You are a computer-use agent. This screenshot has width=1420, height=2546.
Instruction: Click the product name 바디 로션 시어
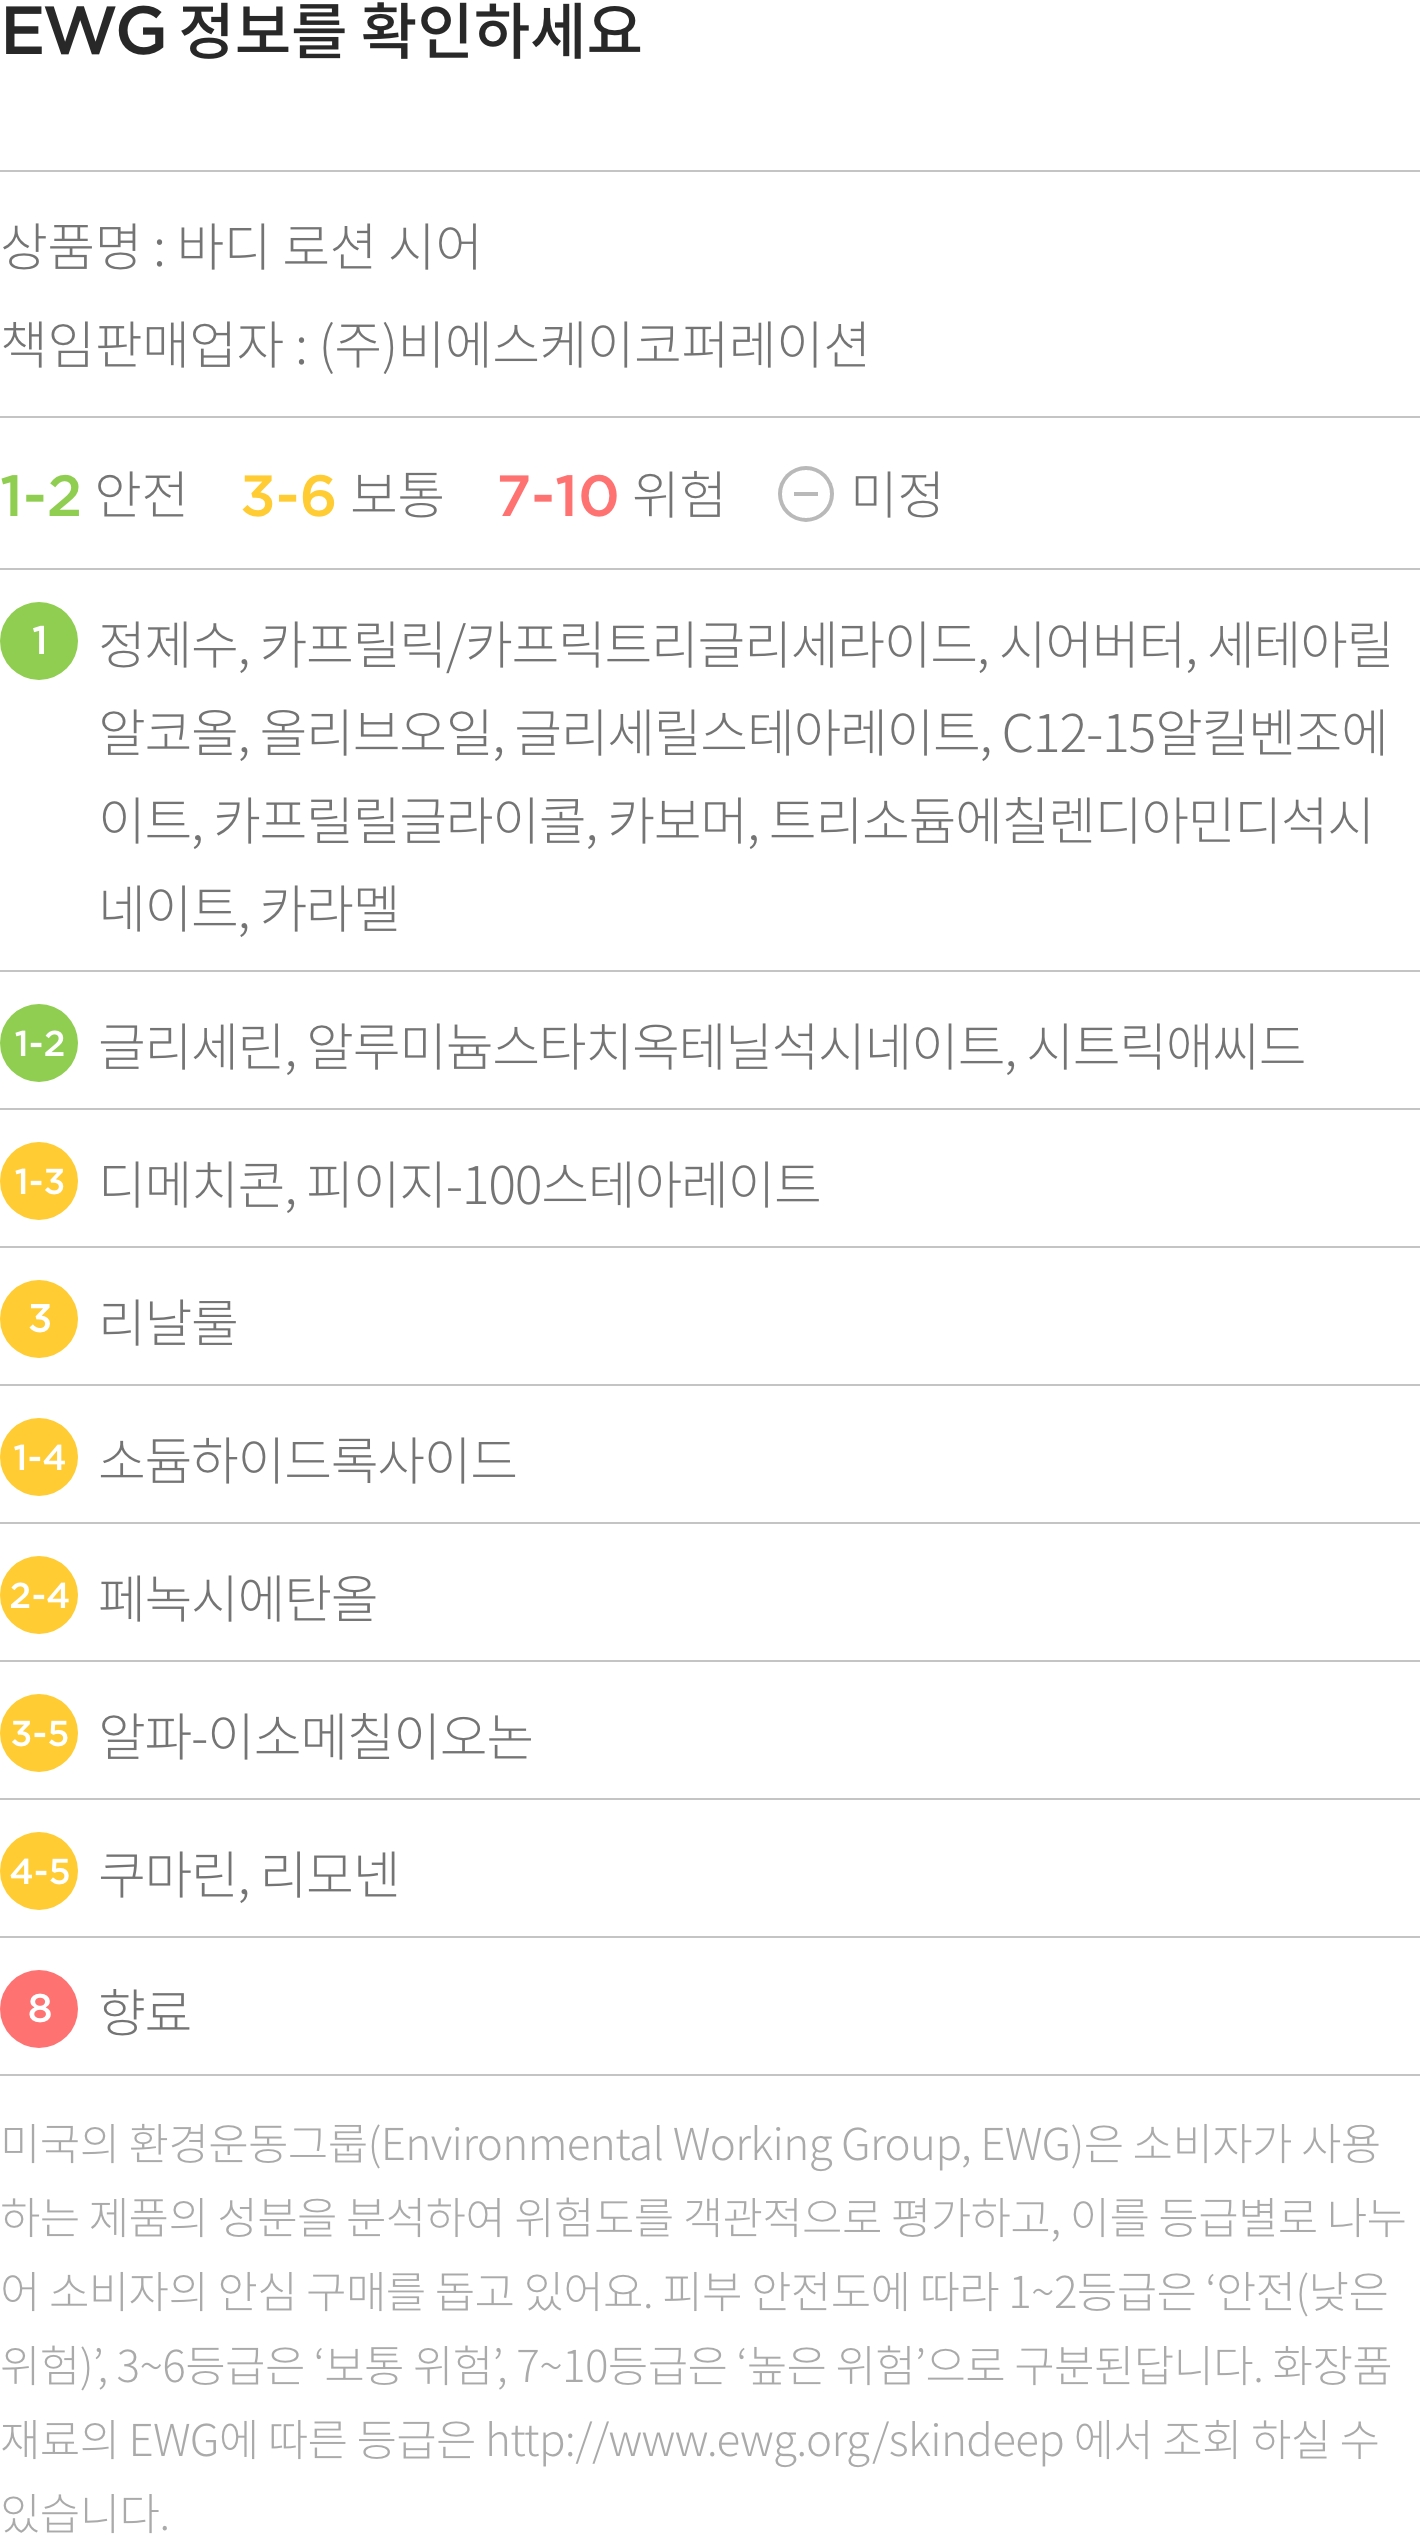tap(329, 245)
